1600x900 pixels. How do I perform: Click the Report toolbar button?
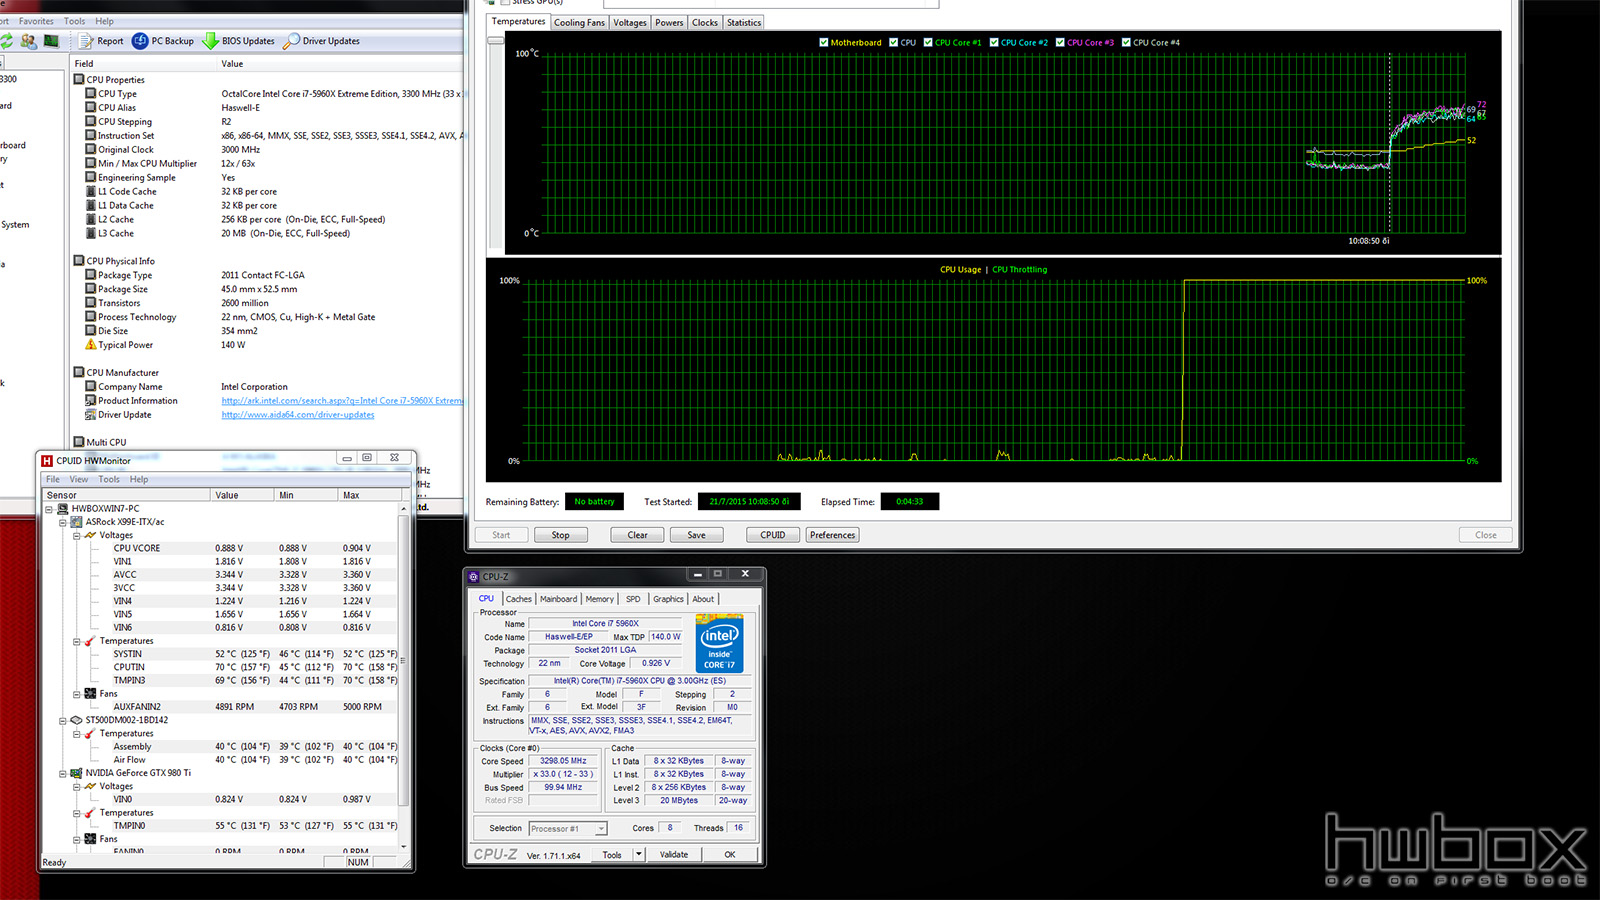(x=102, y=41)
